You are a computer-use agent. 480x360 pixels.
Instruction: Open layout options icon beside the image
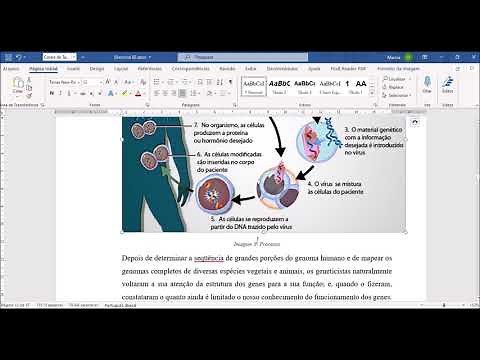pyautogui.click(x=415, y=123)
